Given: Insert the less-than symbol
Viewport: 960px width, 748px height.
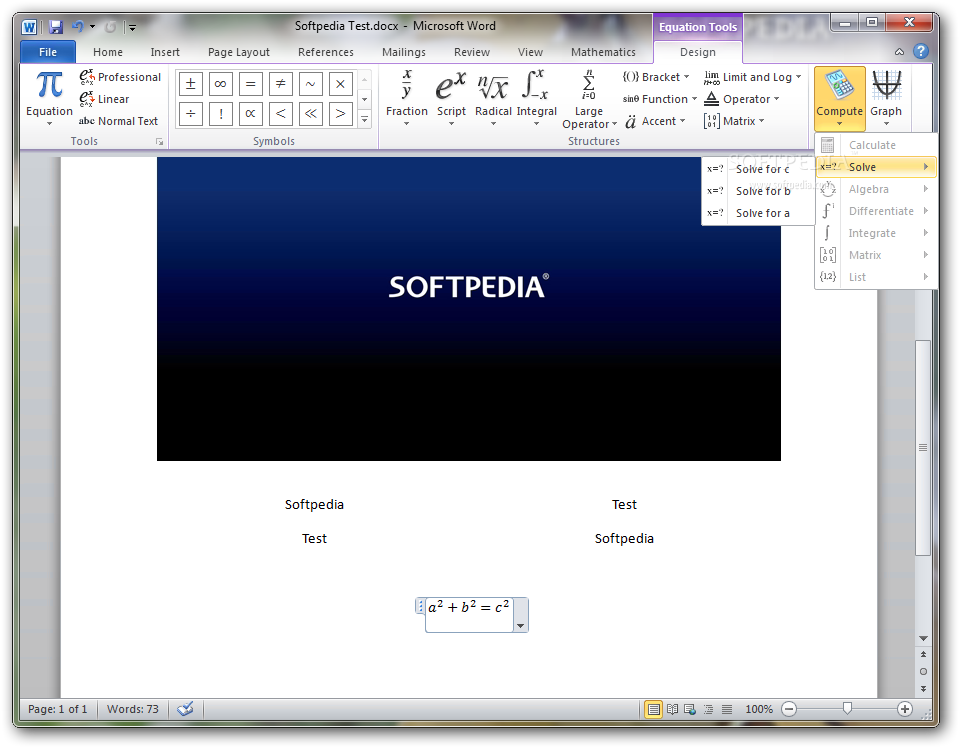Looking at the screenshot, I should 280,113.
